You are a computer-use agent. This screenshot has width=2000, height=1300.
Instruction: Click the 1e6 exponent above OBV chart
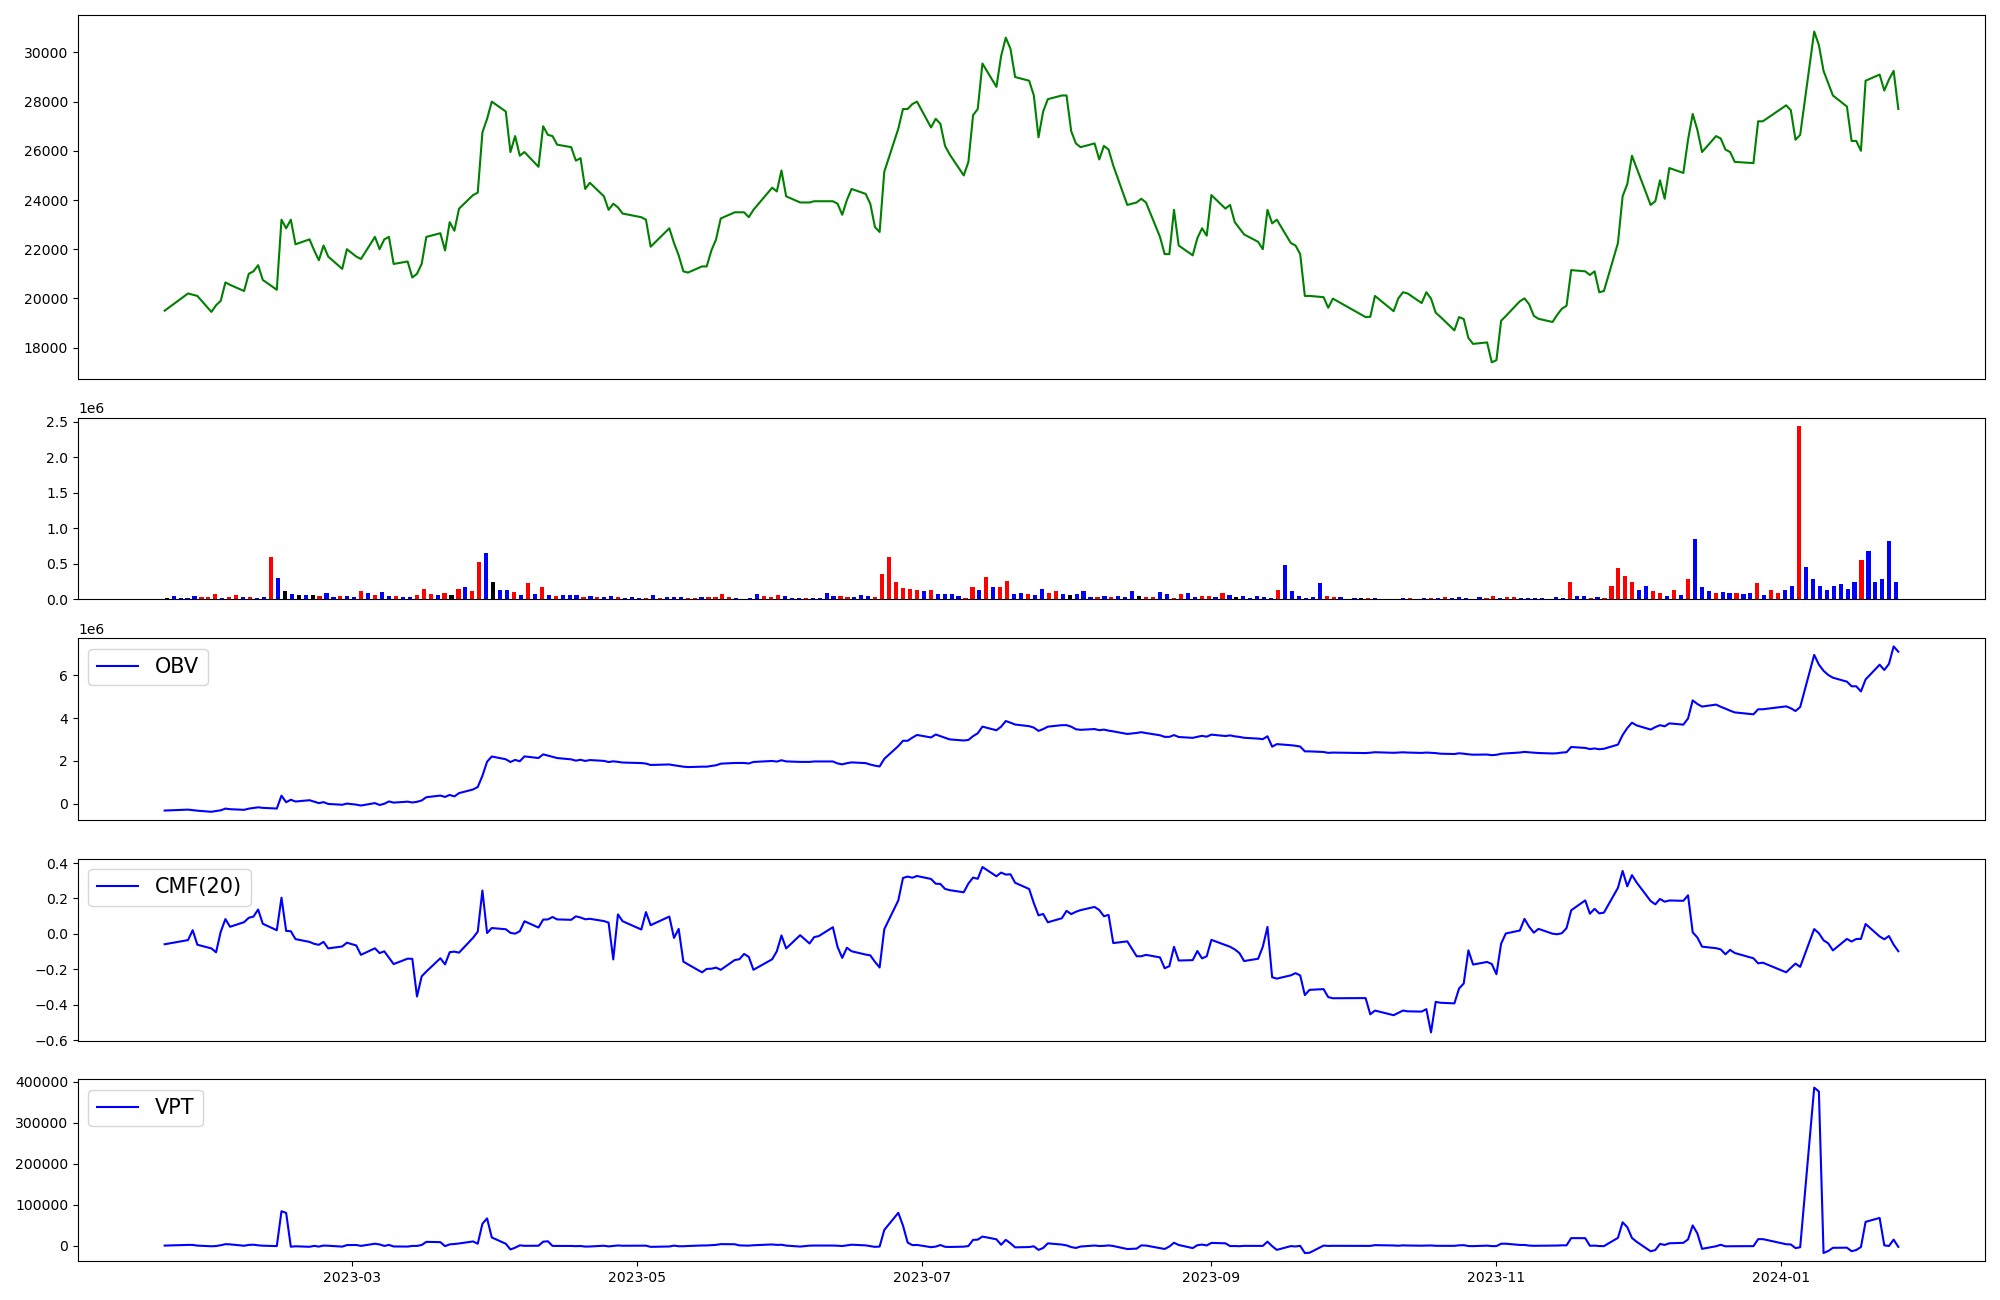91,629
